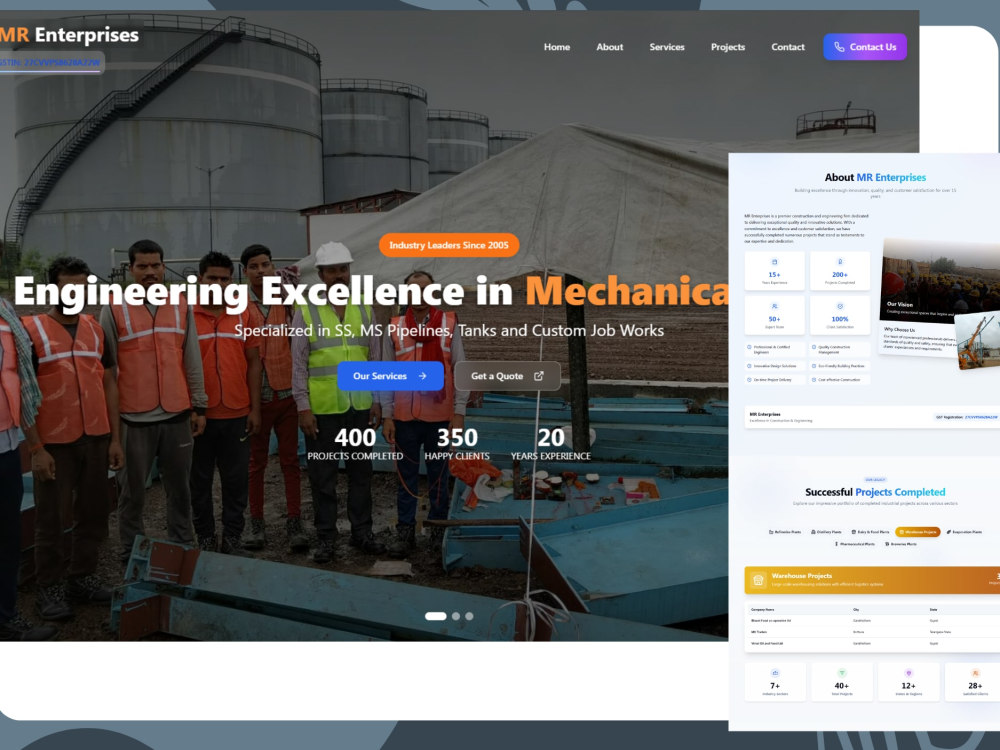Select the Pharmaceutical Plants tab
The height and width of the screenshot is (750, 1000).
pos(855,544)
